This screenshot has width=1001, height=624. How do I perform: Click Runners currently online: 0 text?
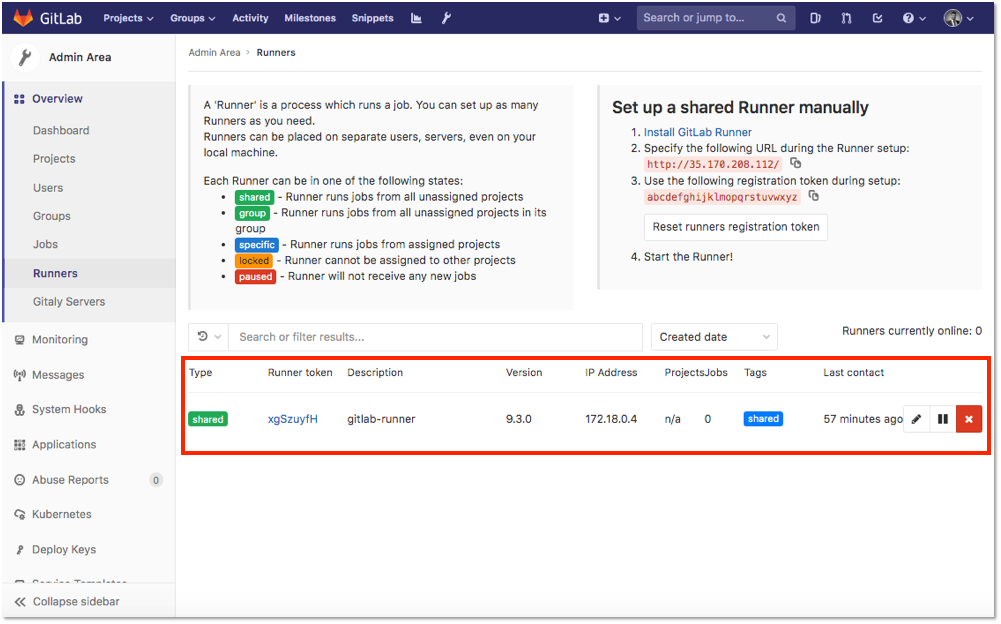click(912, 331)
